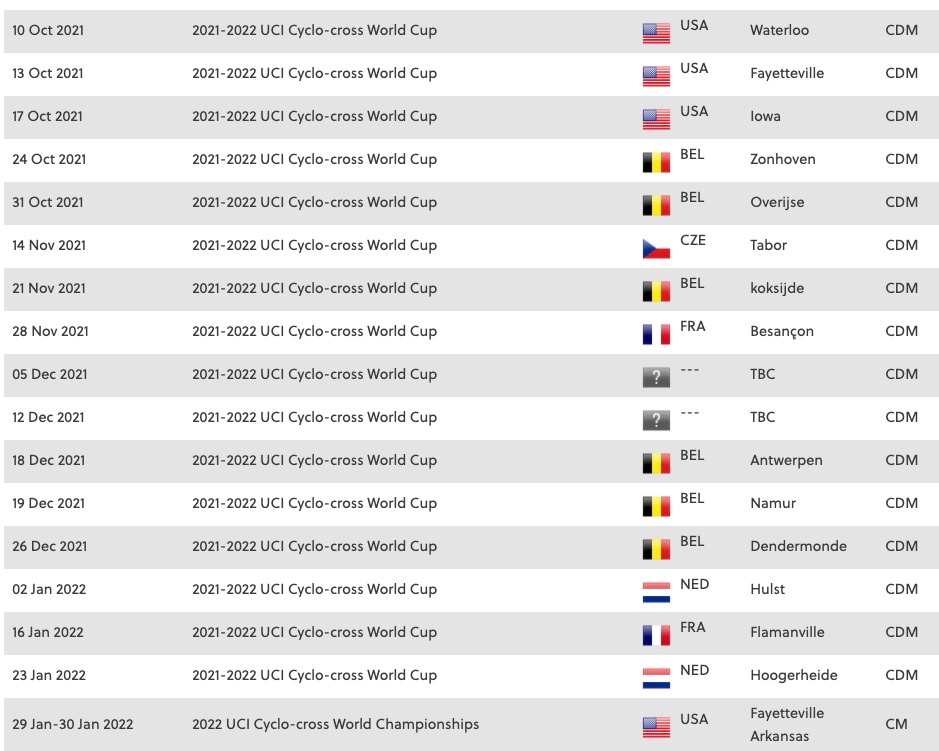The image size is (939, 751).
Task: Click the koksijde venue name
Action: click(777, 288)
